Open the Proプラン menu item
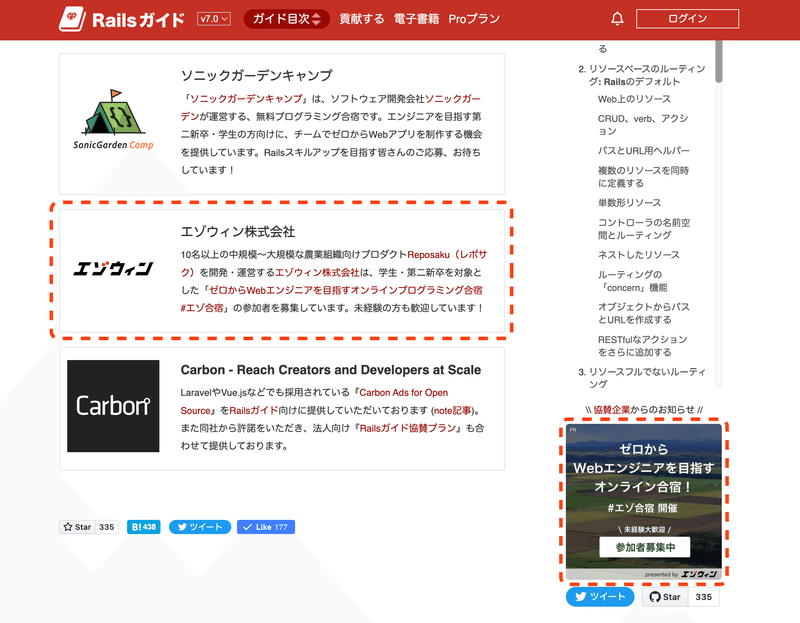The width and height of the screenshot is (800, 623). (474, 19)
